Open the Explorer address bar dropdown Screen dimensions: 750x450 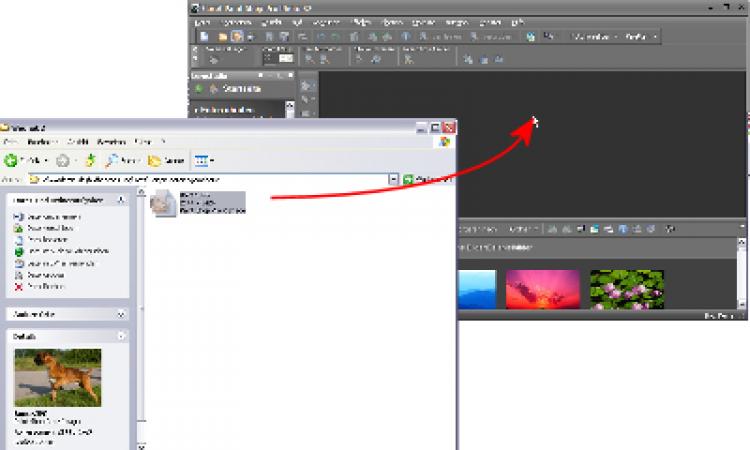(x=394, y=179)
